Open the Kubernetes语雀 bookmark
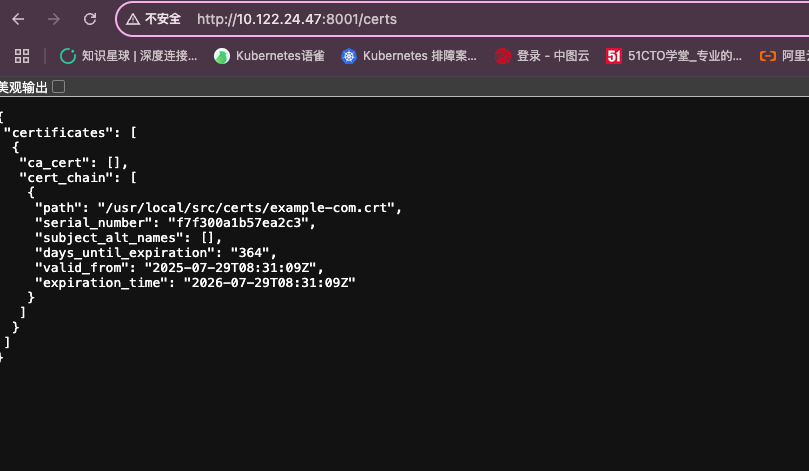 [269, 56]
